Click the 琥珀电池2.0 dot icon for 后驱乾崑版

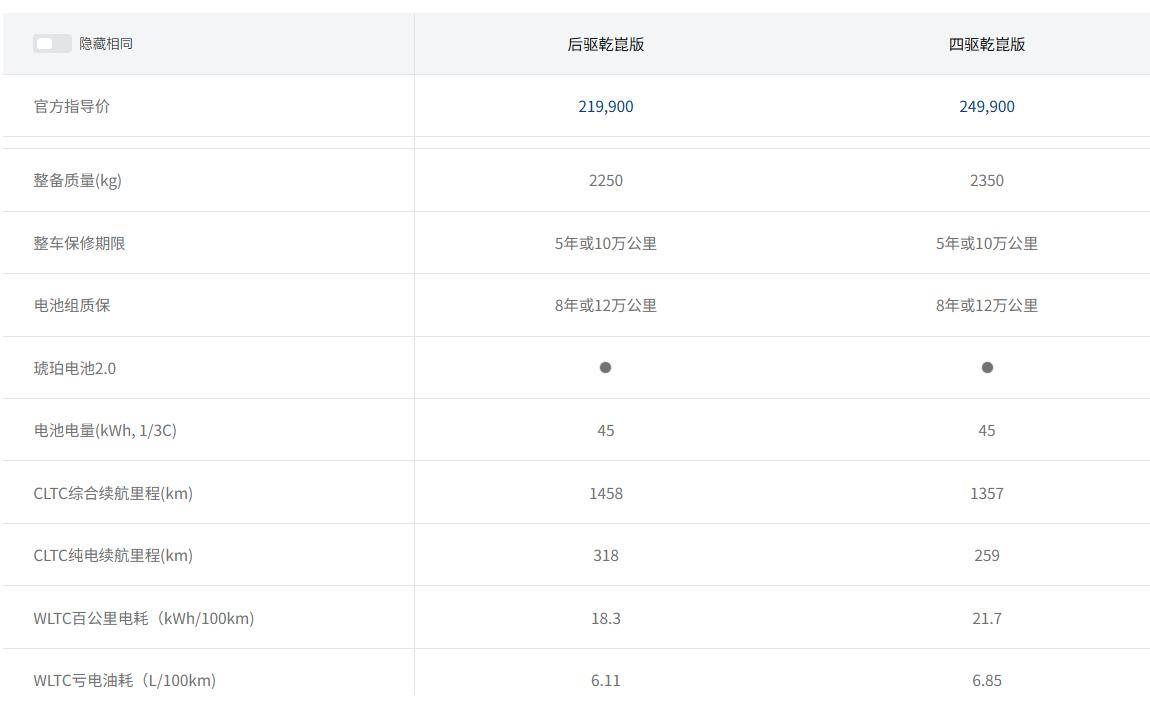point(605,368)
